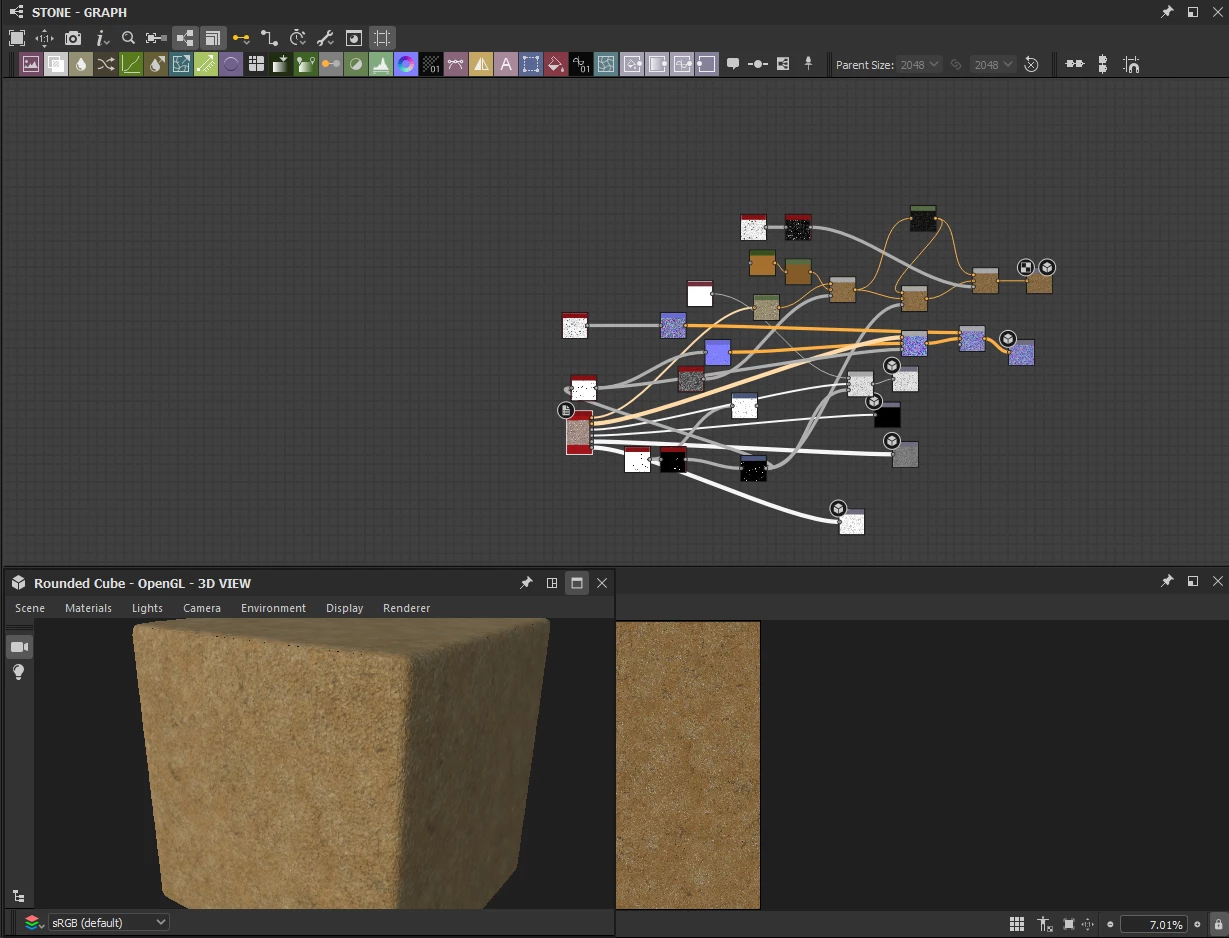Click the wrench tools icon

325,38
